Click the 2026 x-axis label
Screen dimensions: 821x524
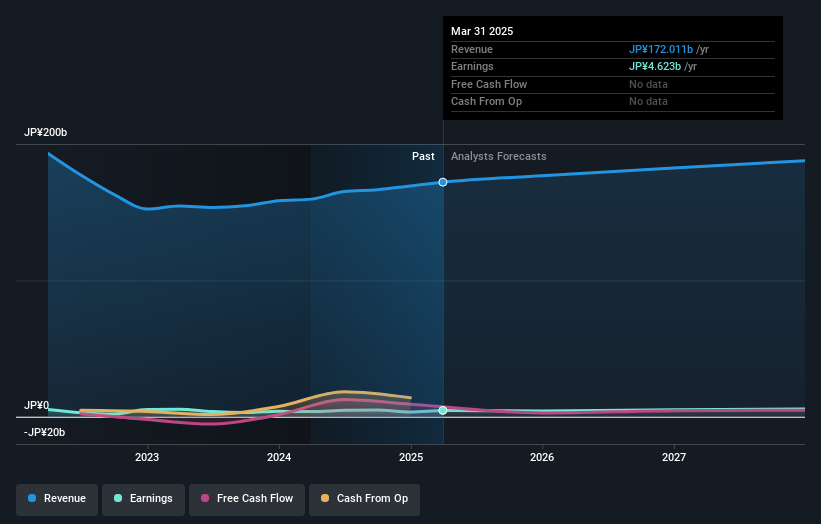click(x=542, y=457)
